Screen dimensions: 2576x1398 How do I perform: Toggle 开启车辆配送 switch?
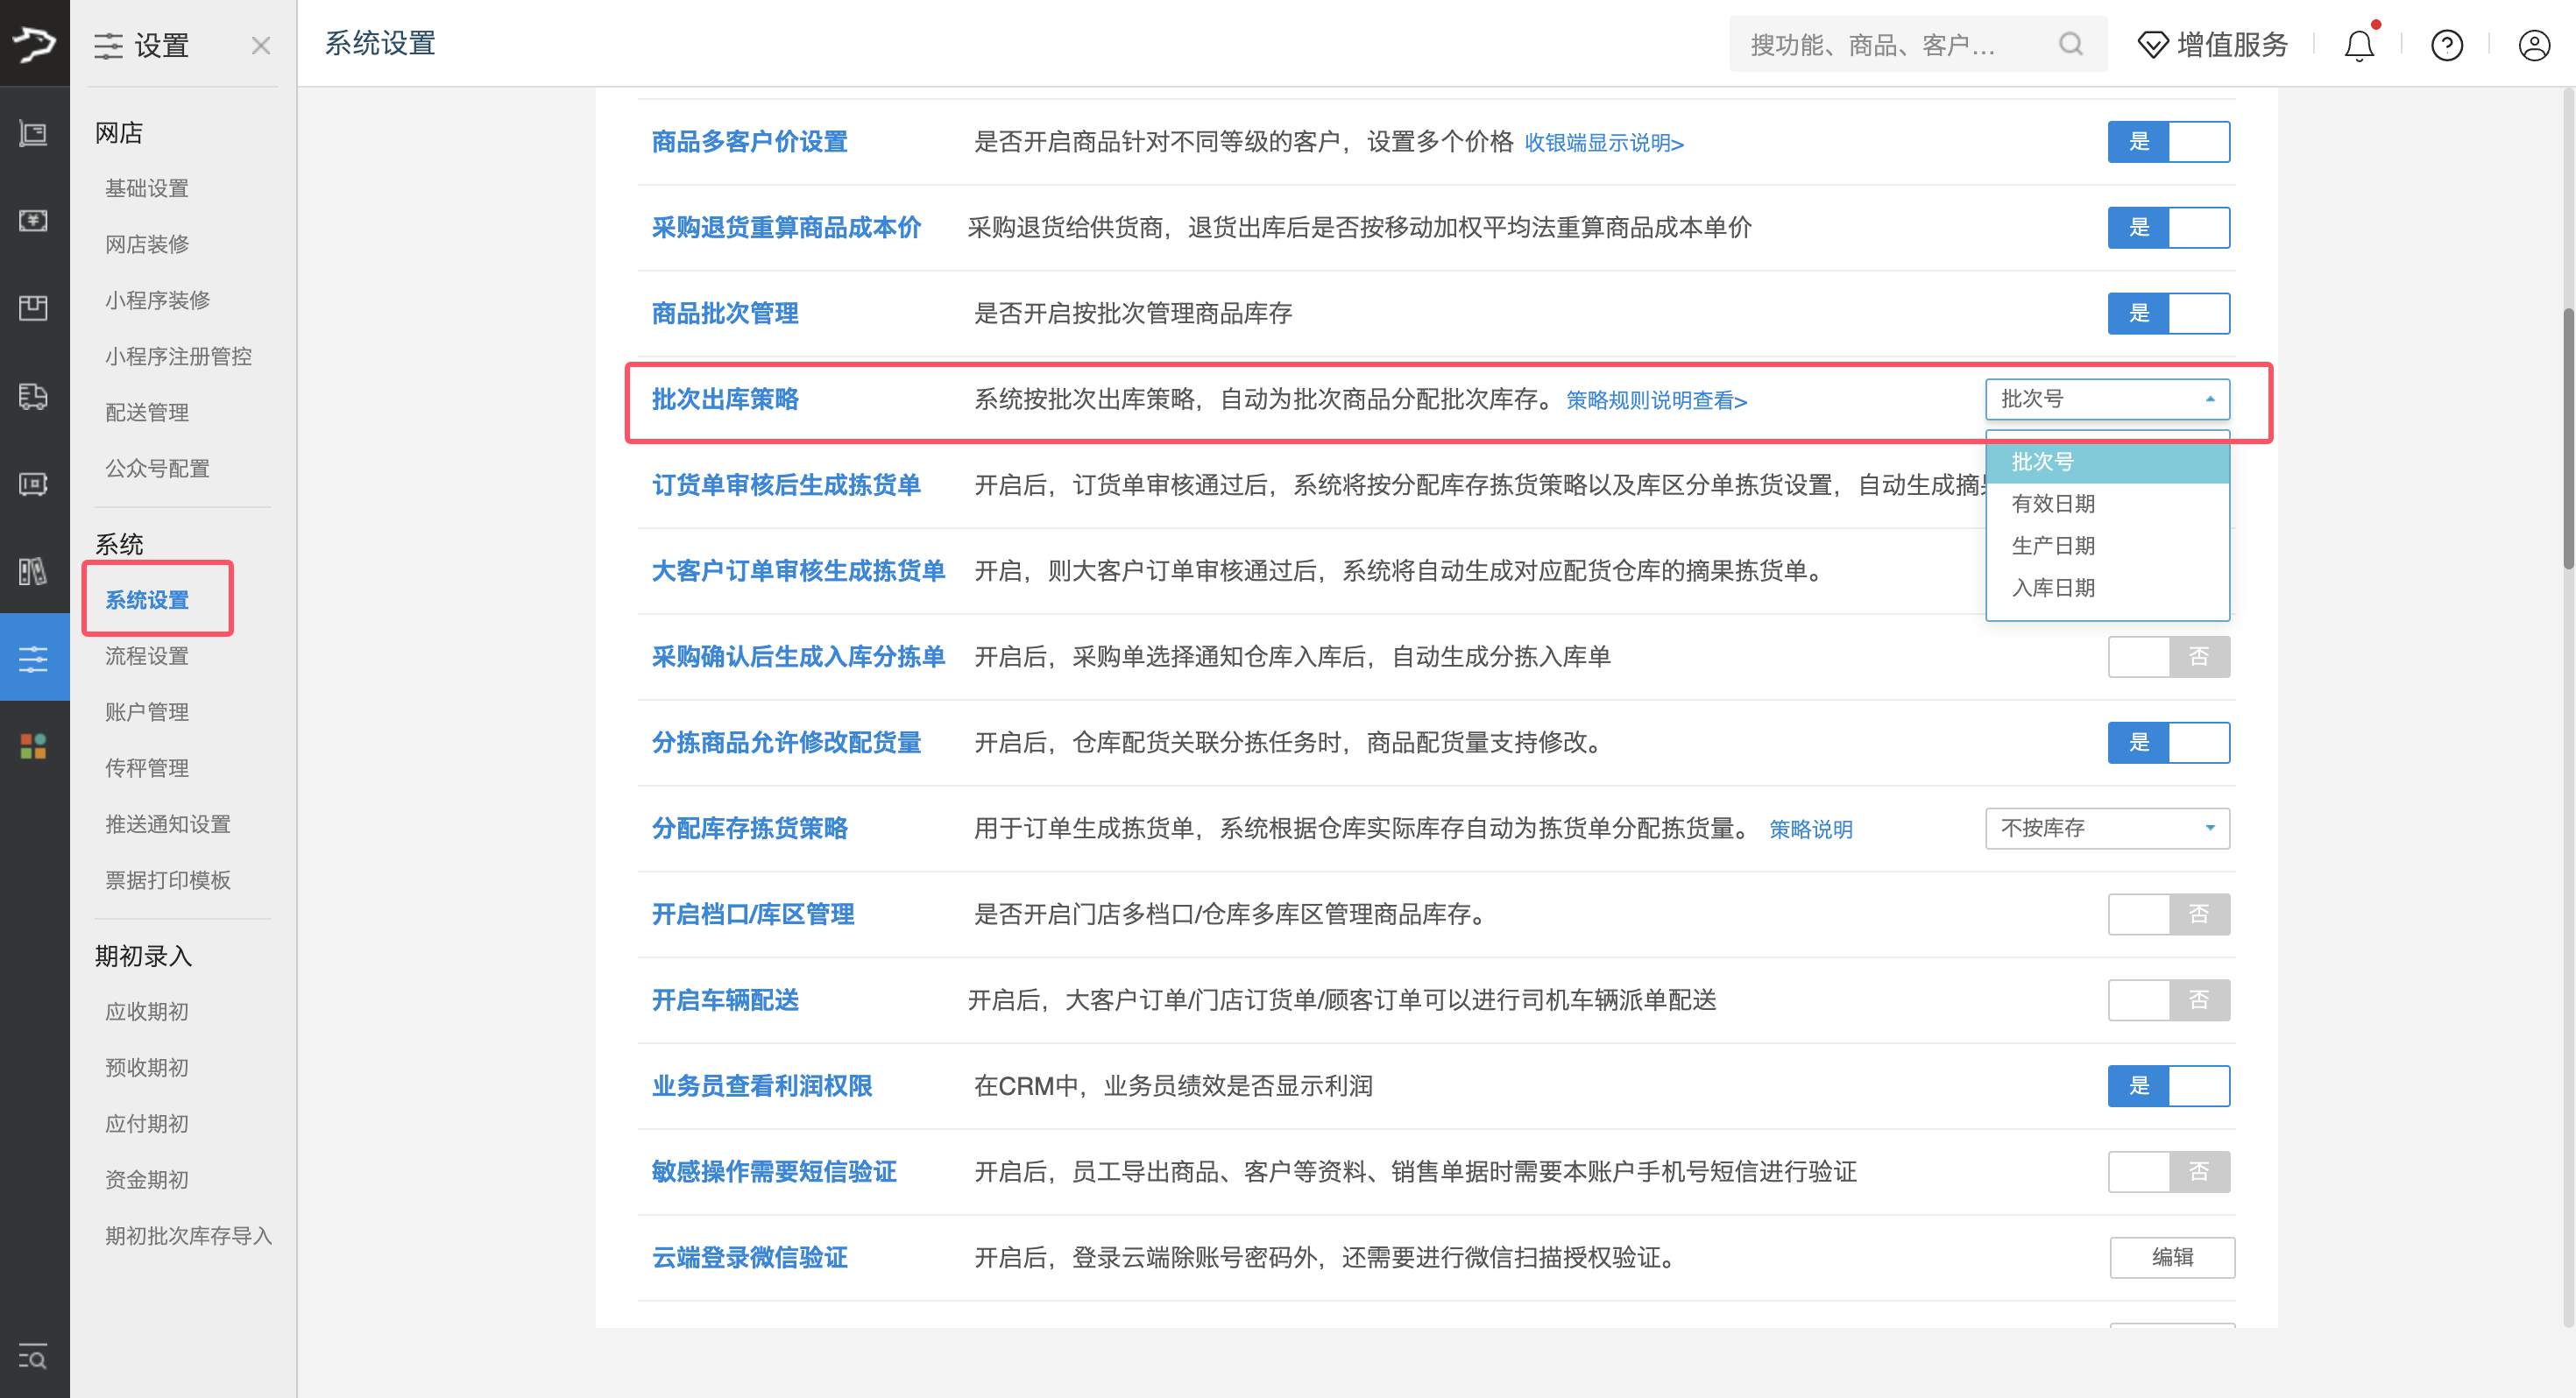[x=2168, y=1000]
